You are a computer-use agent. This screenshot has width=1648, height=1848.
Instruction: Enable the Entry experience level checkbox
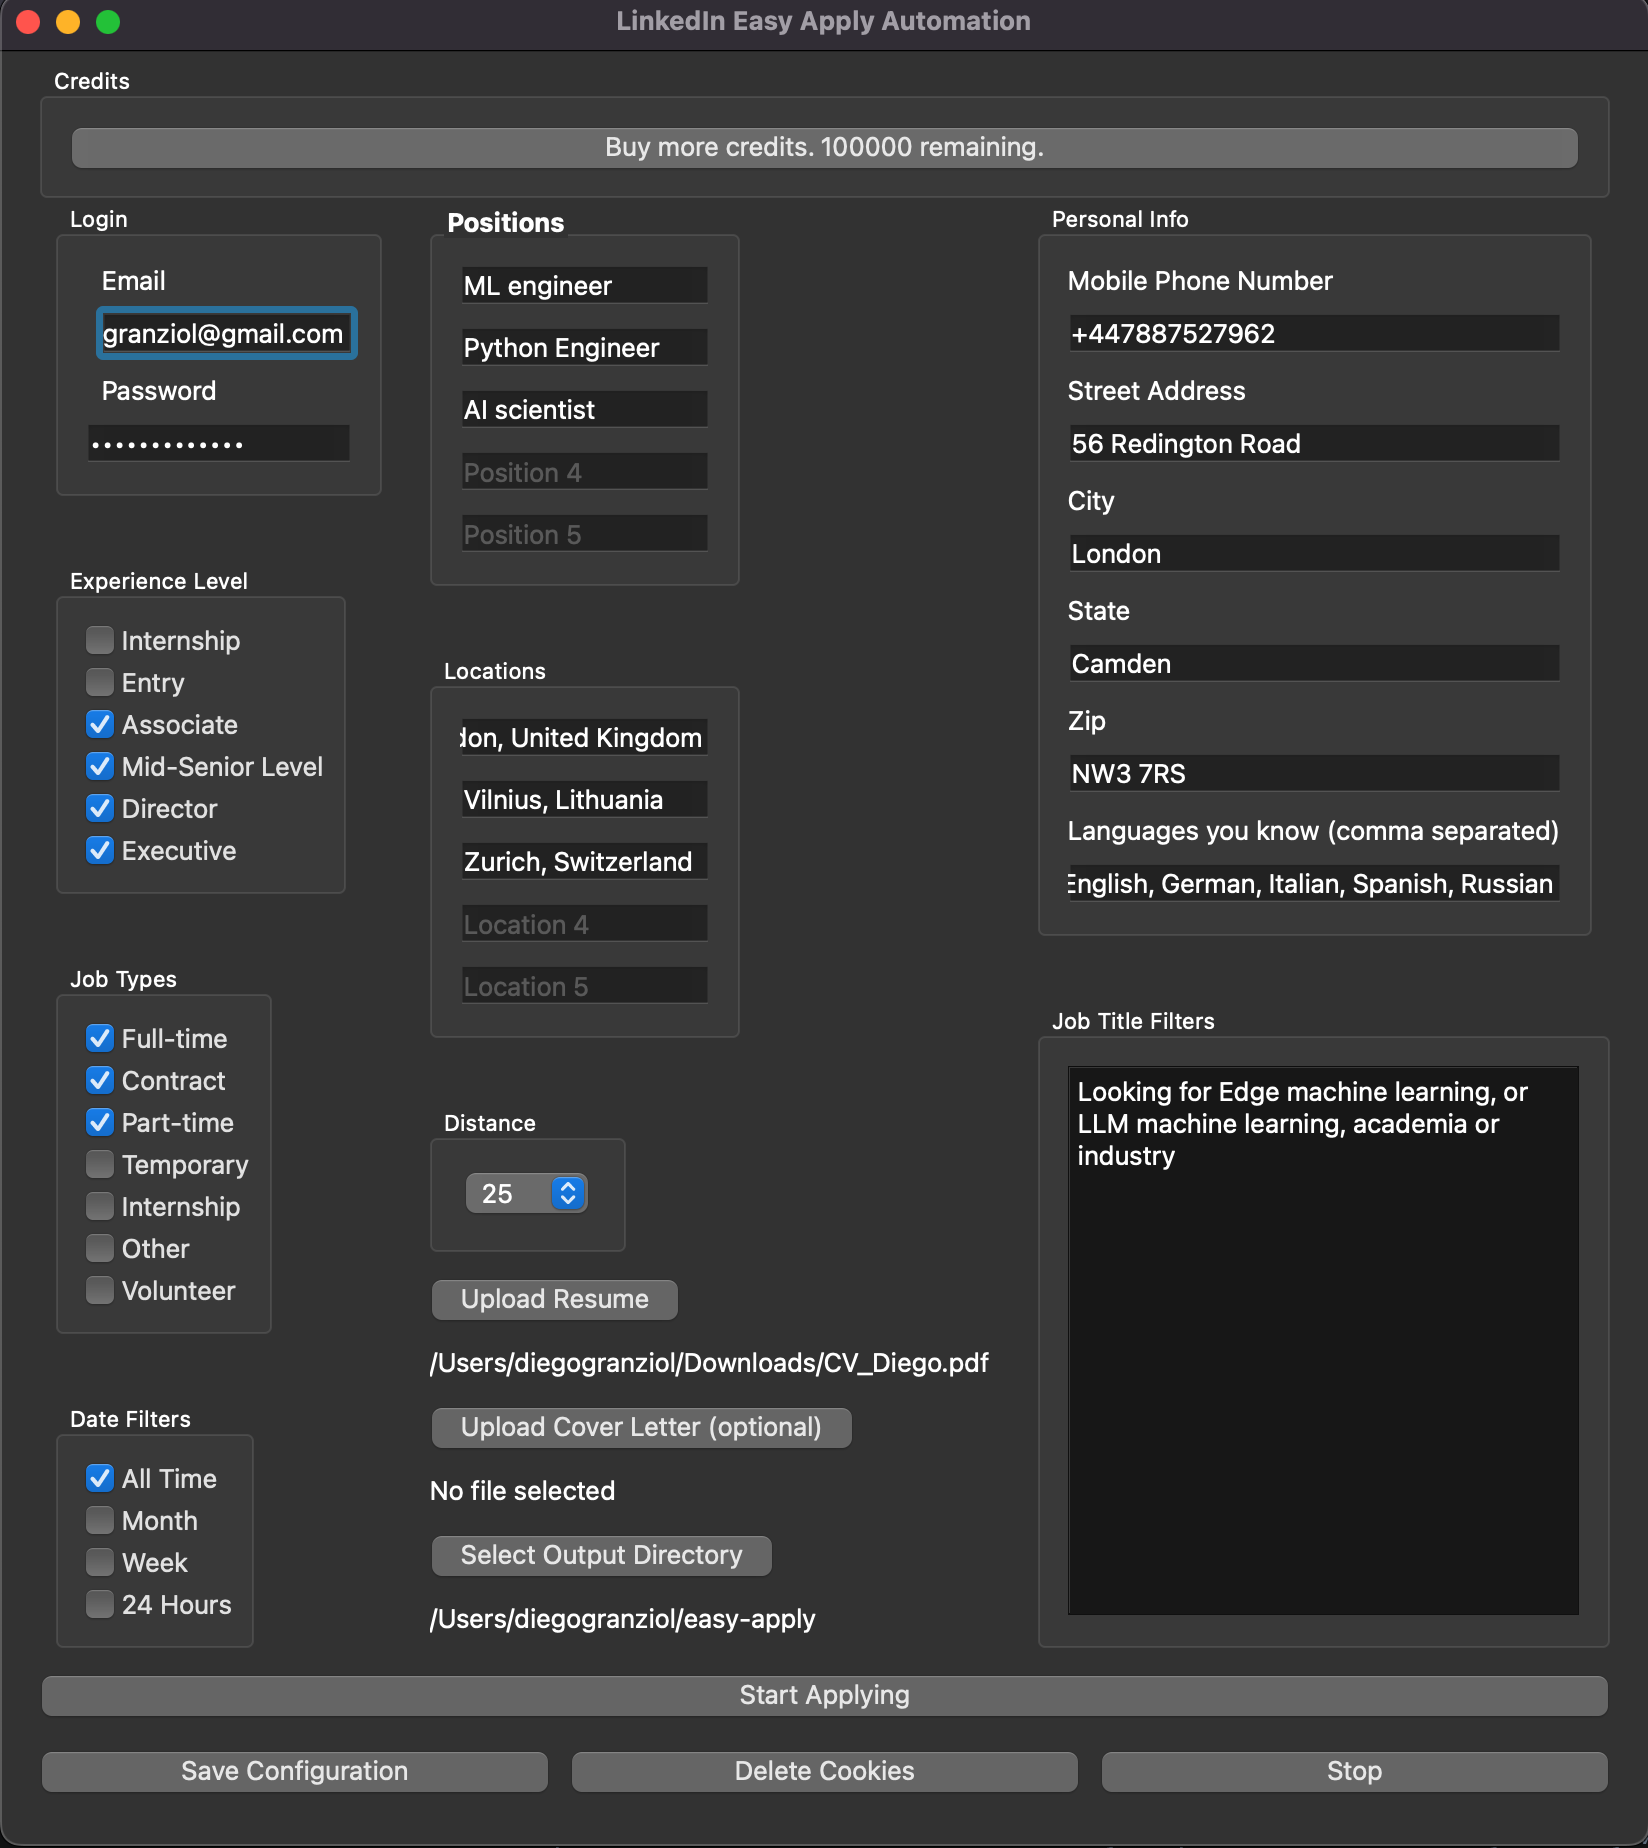click(x=100, y=682)
